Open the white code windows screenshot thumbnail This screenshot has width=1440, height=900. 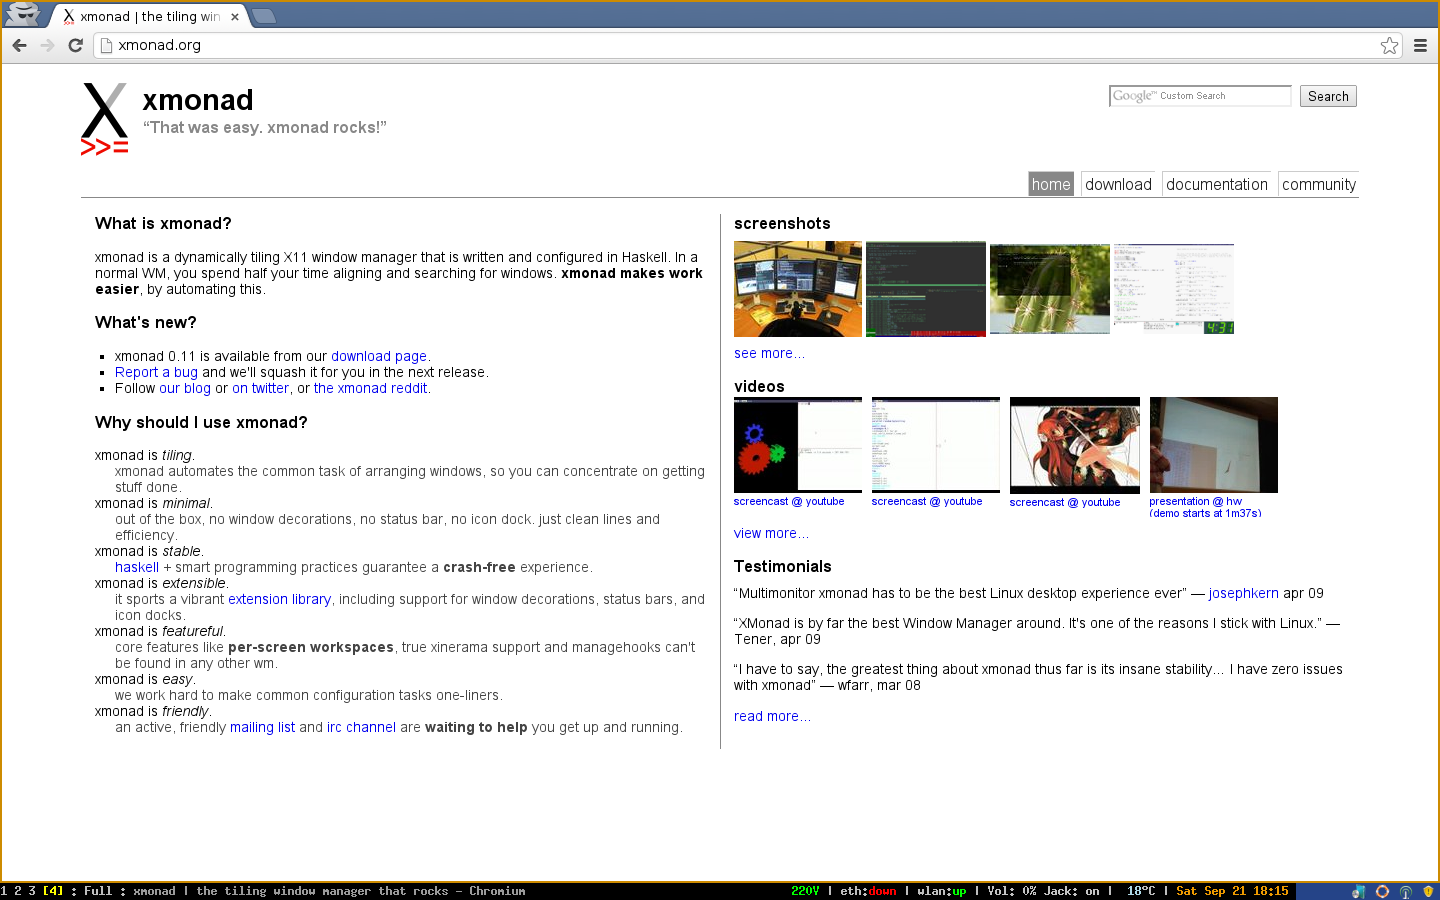[x=1174, y=289]
